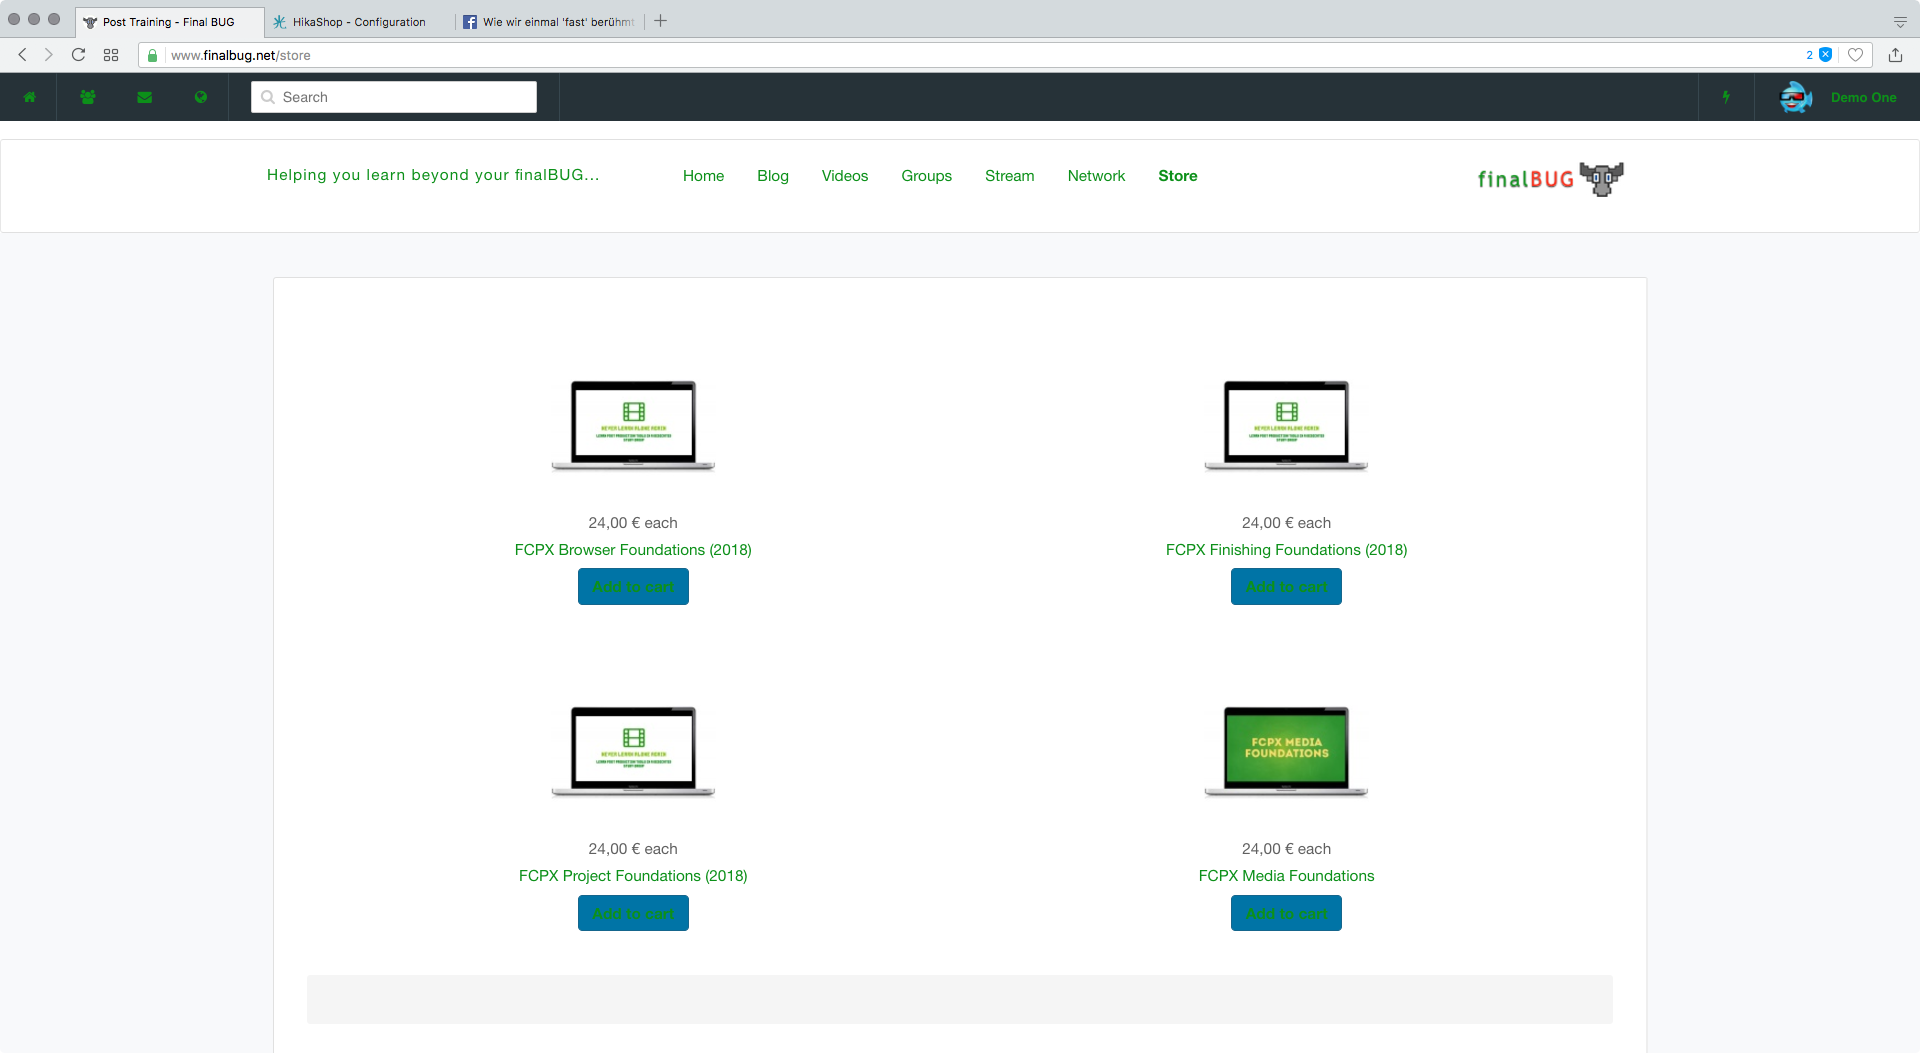Open the messages envelope icon
This screenshot has height=1053, width=1920.
pos(145,97)
